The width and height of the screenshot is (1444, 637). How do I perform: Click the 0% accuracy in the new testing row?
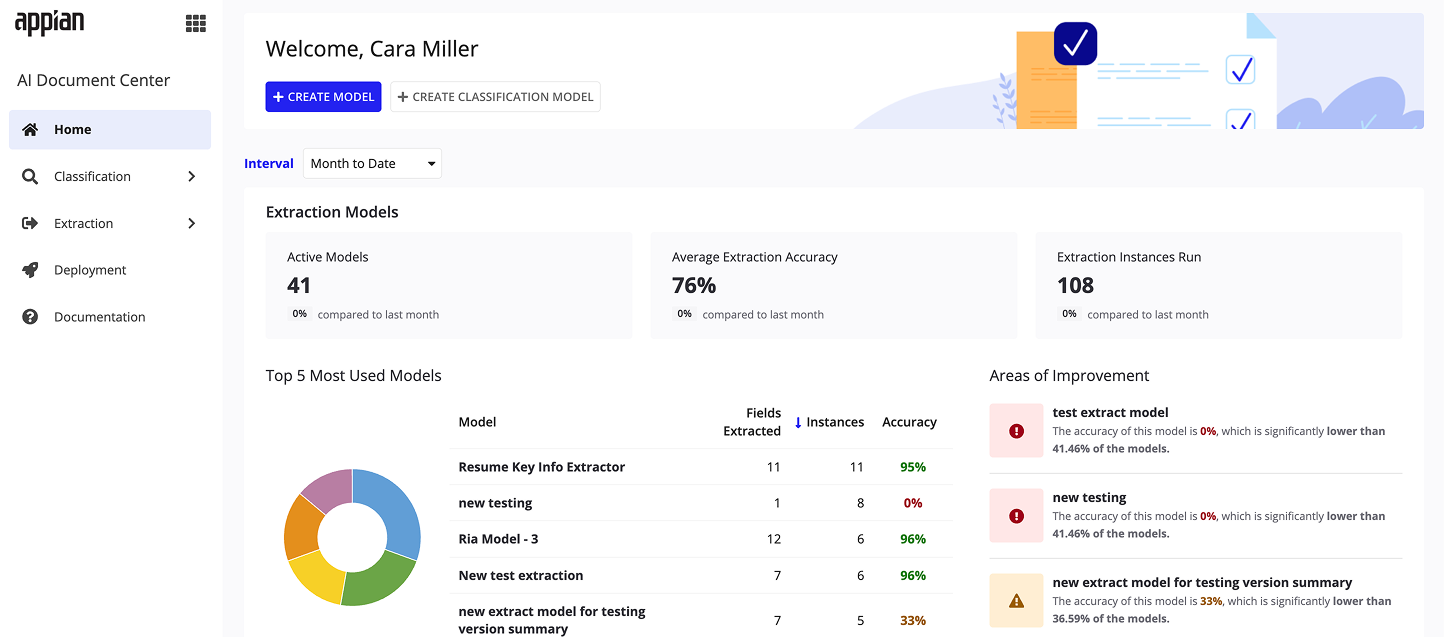point(913,503)
